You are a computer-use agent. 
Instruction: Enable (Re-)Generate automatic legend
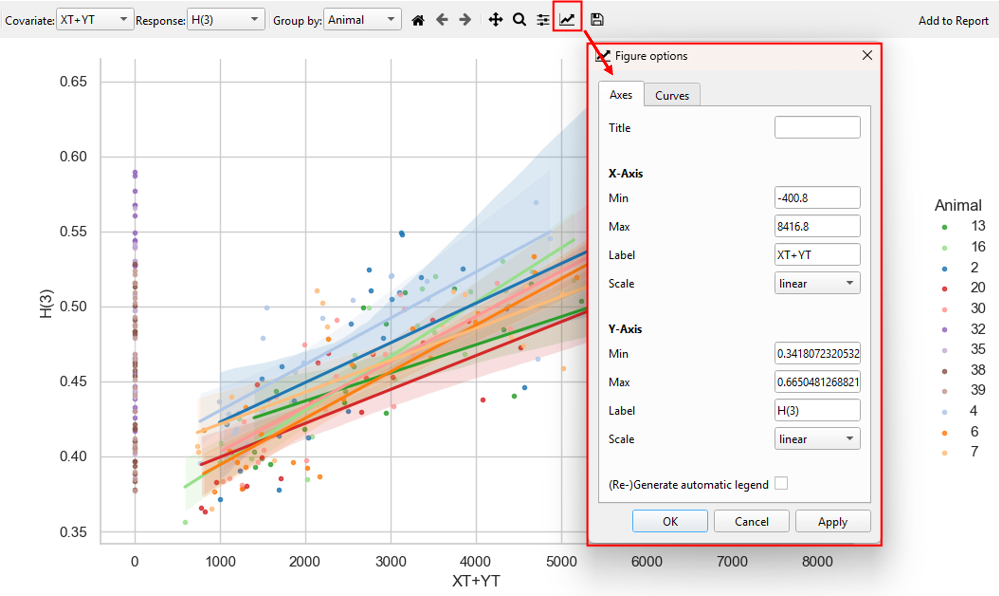click(782, 482)
